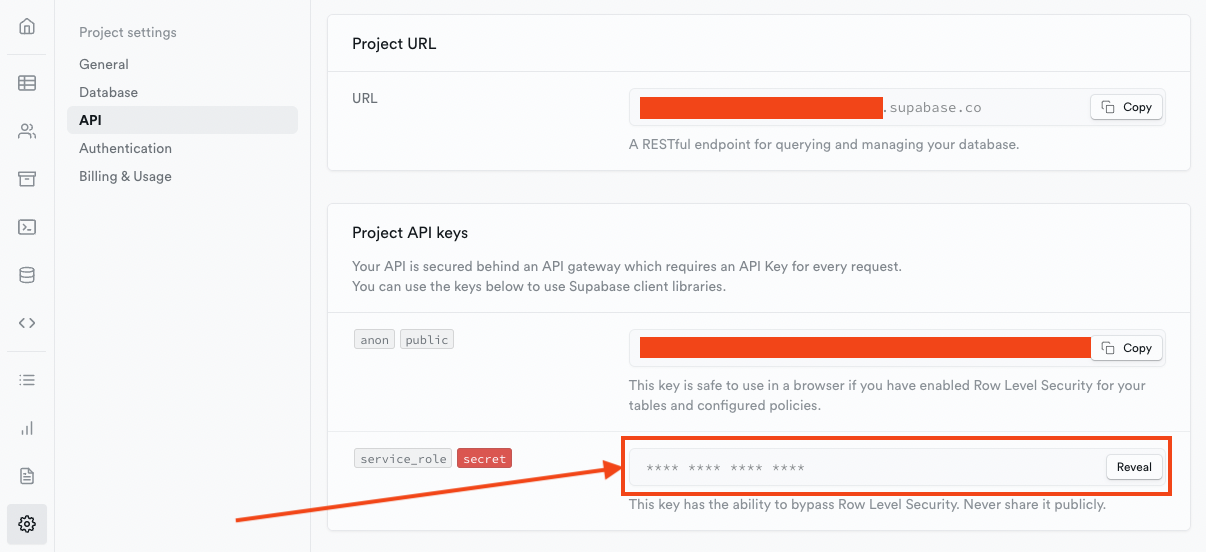Click the masked service_role key field

coord(897,467)
